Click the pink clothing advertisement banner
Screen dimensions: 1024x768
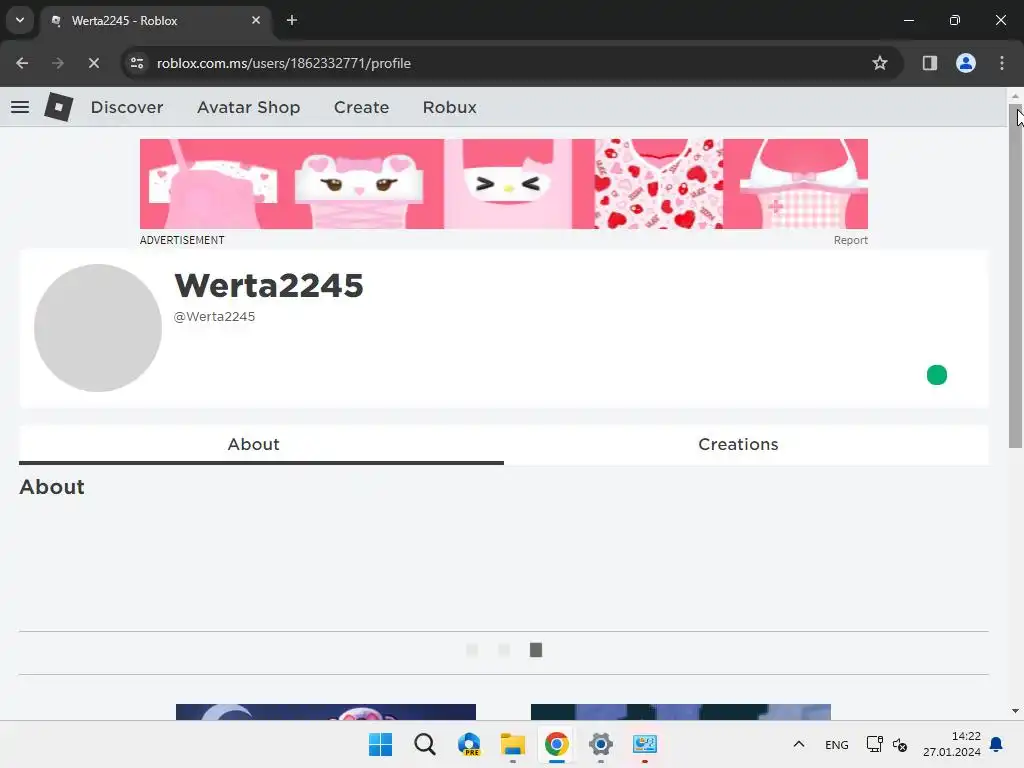pyautogui.click(x=504, y=184)
